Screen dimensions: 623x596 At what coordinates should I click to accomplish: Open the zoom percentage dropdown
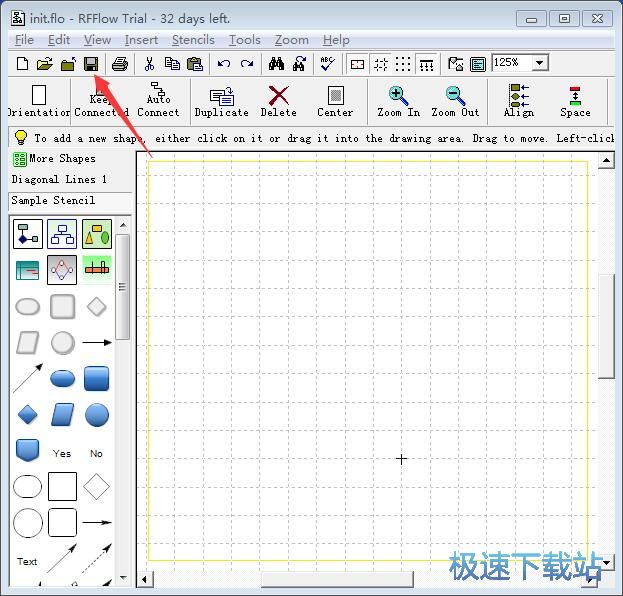tap(540, 63)
